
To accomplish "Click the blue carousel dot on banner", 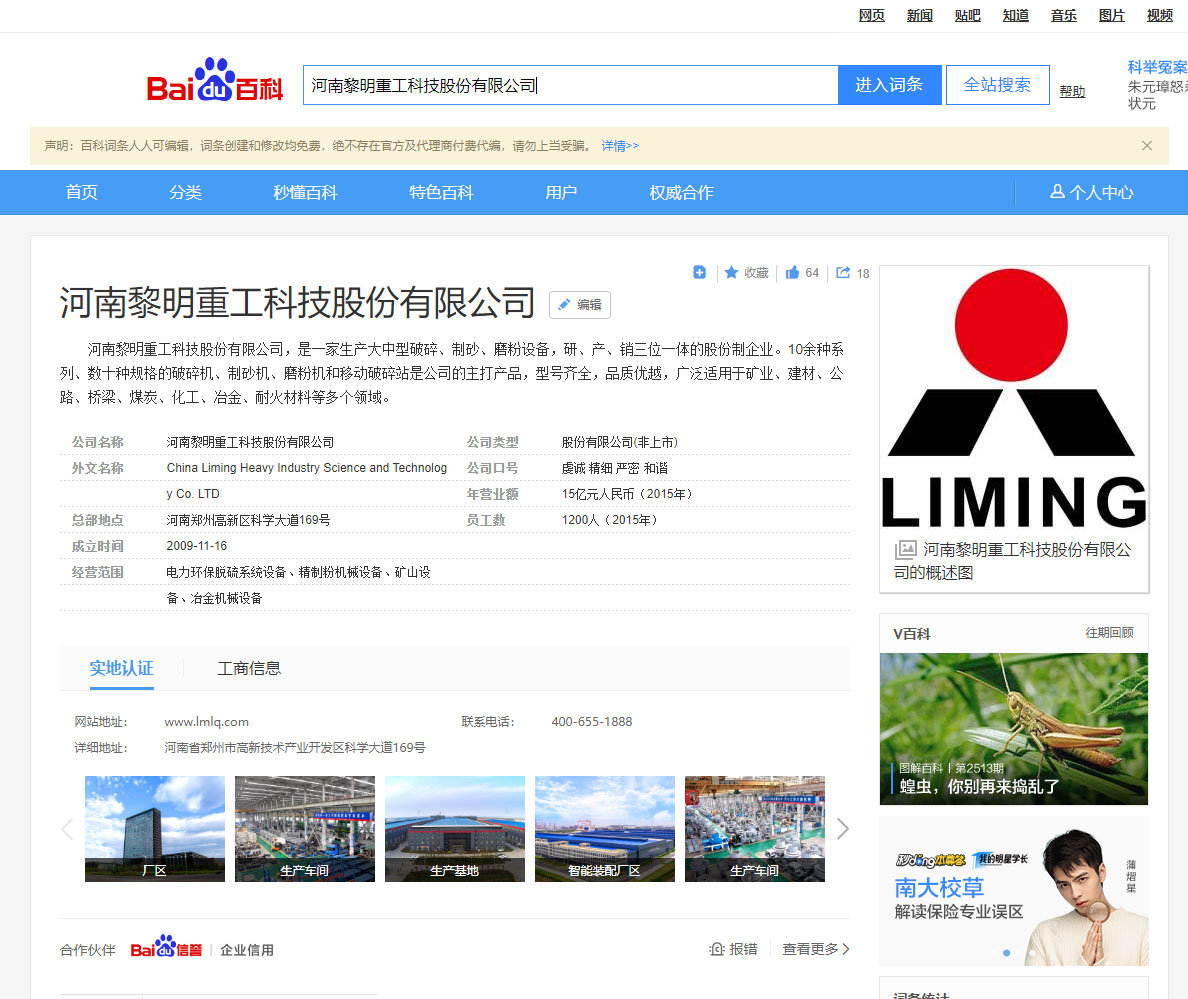I will (1006, 953).
